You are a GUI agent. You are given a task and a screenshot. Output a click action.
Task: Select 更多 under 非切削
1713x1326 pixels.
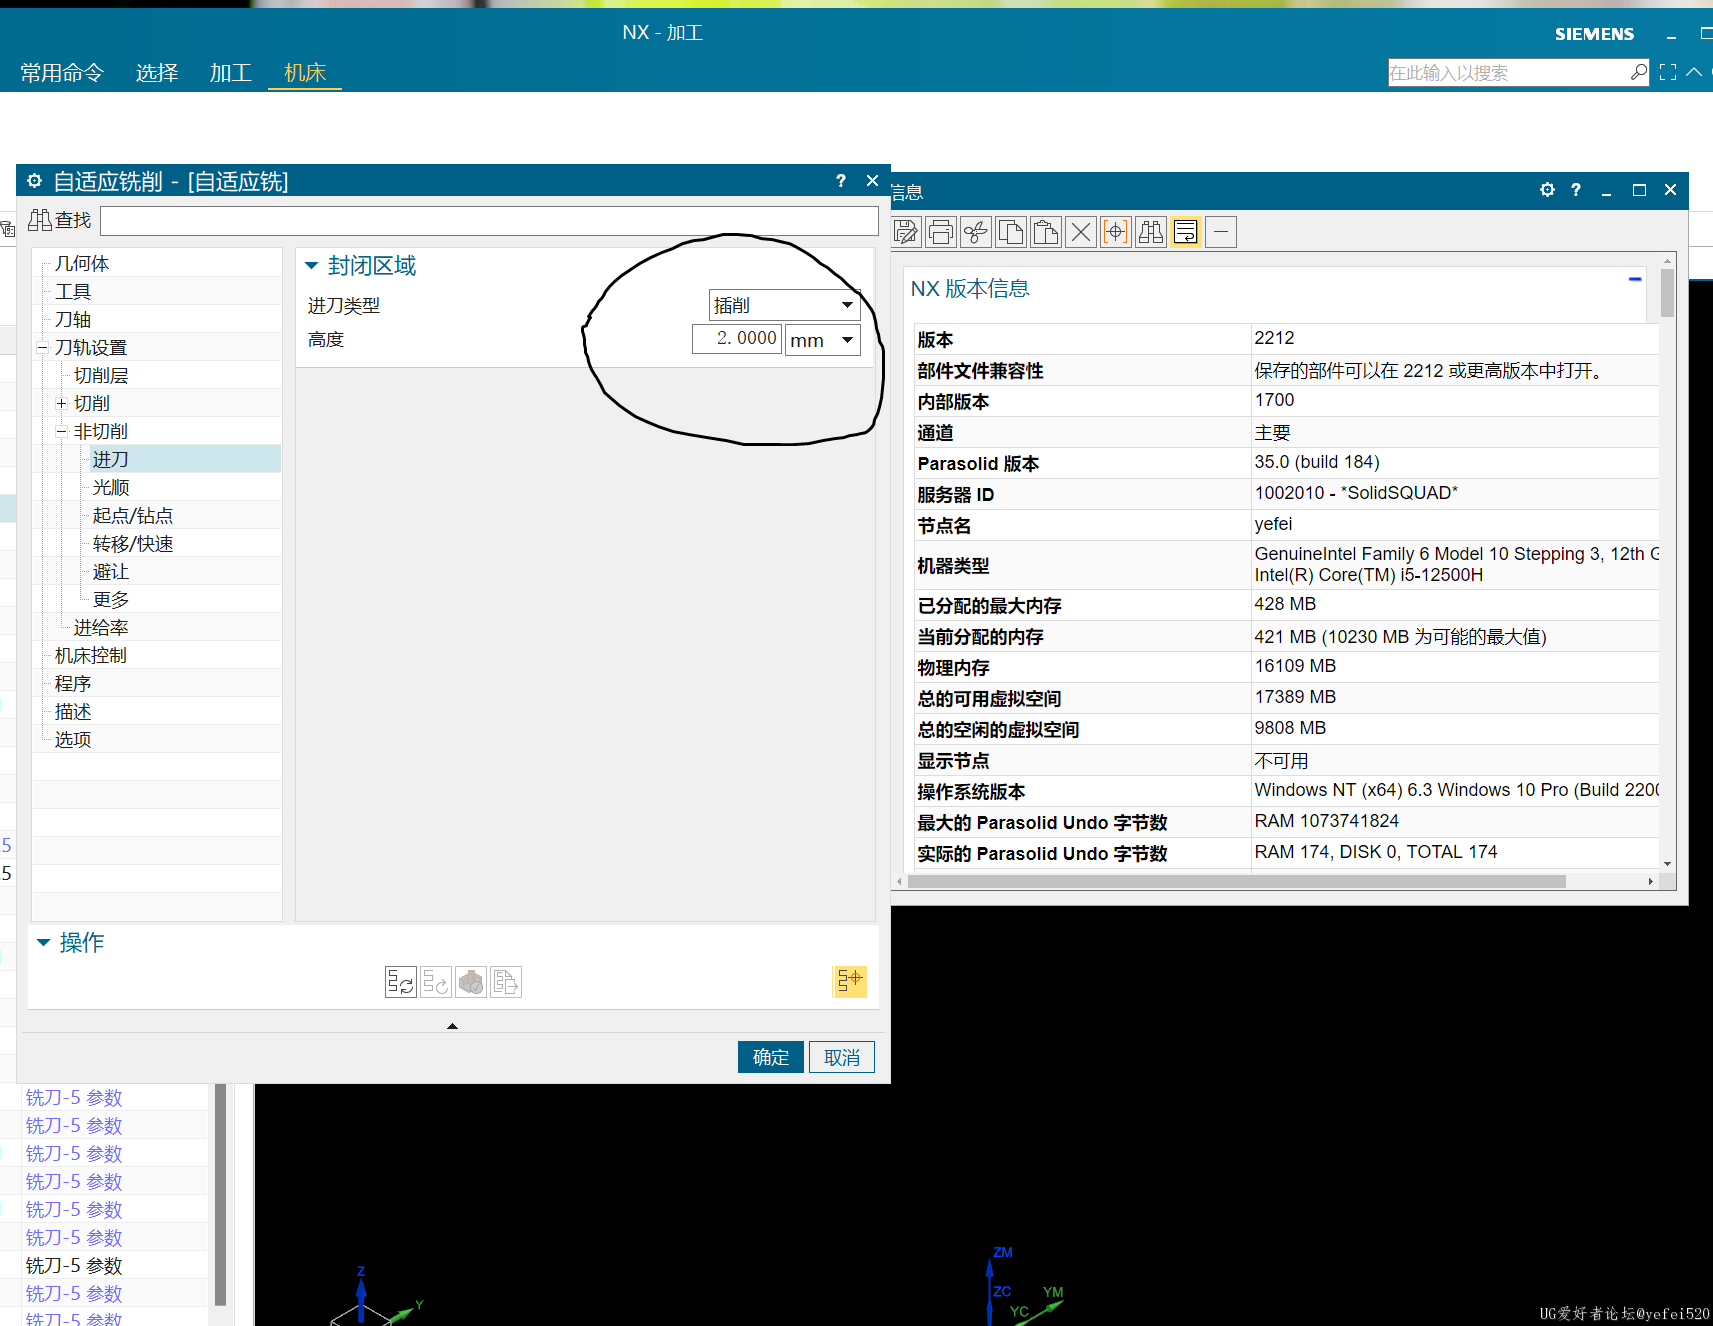pyautogui.click(x=111, y=600)
